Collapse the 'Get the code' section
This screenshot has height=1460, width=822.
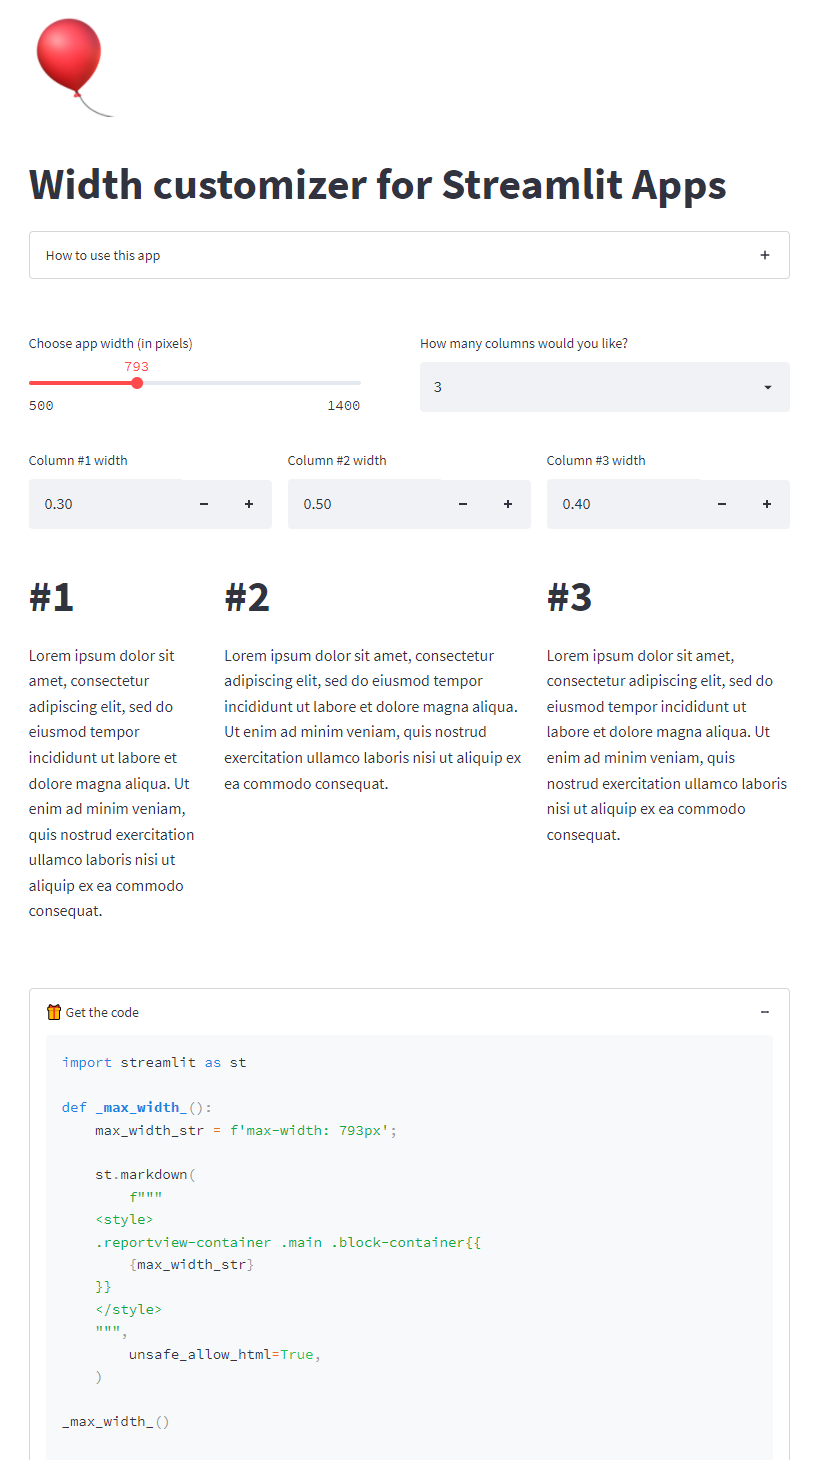pos(409,1012)
